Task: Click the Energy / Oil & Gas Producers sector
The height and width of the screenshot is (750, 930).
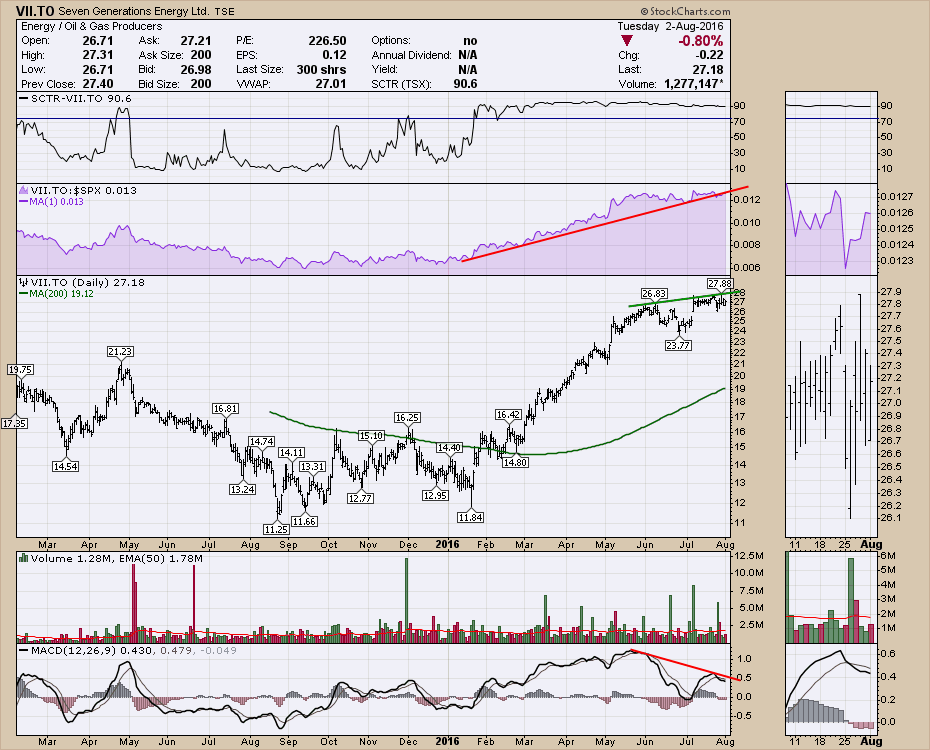Action: pyautogui.click(x=91, y=26)
